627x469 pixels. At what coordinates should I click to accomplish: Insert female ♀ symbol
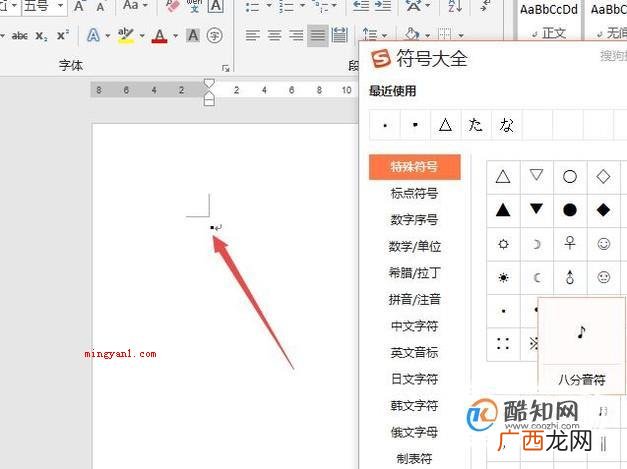570,243
